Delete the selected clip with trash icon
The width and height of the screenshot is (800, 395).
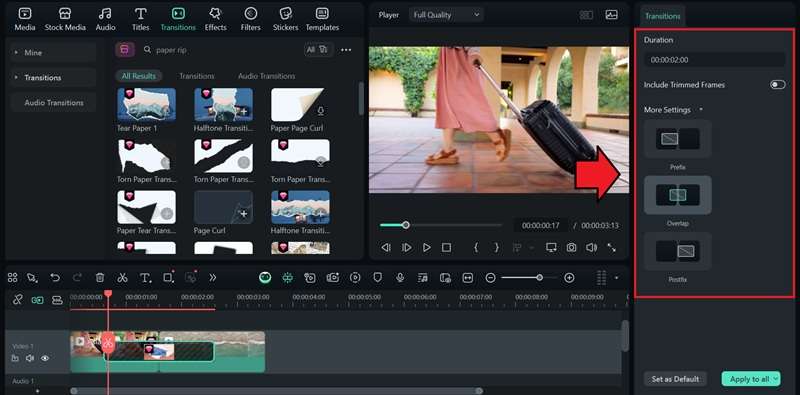[100, 278]
